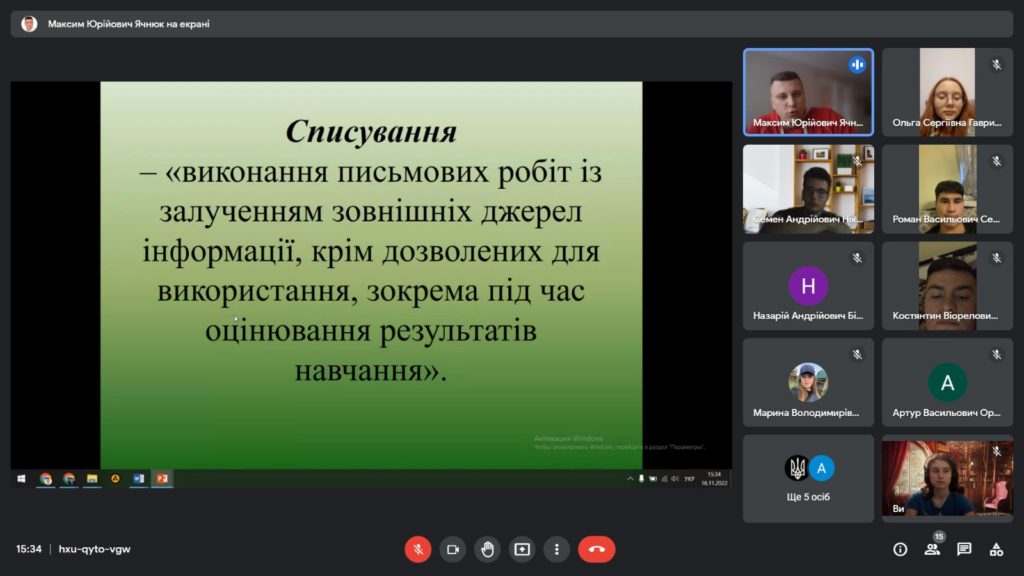Open File Explorer icon in shared taskbar

(92, 479)
